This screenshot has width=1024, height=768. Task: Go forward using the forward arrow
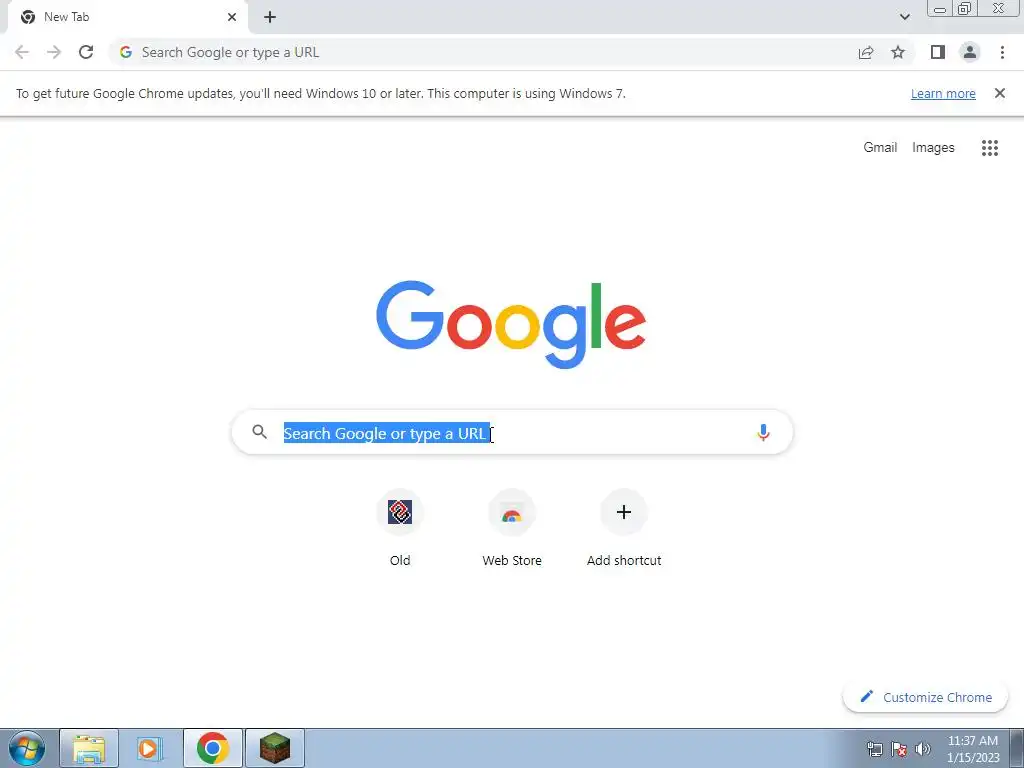(x=54, y=52)
